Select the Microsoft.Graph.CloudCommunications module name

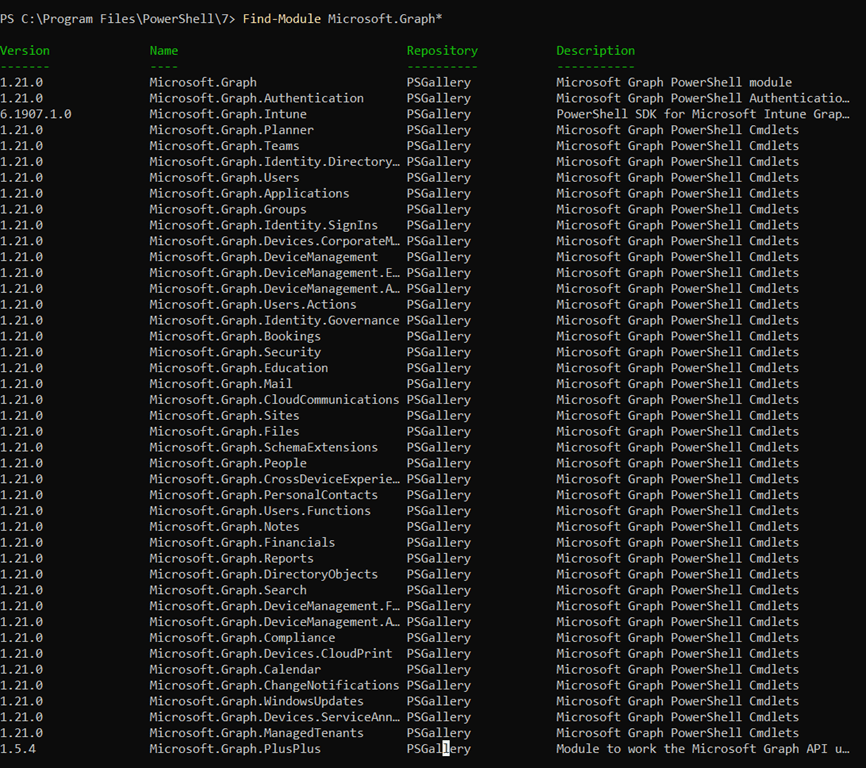tap(274, 400)
